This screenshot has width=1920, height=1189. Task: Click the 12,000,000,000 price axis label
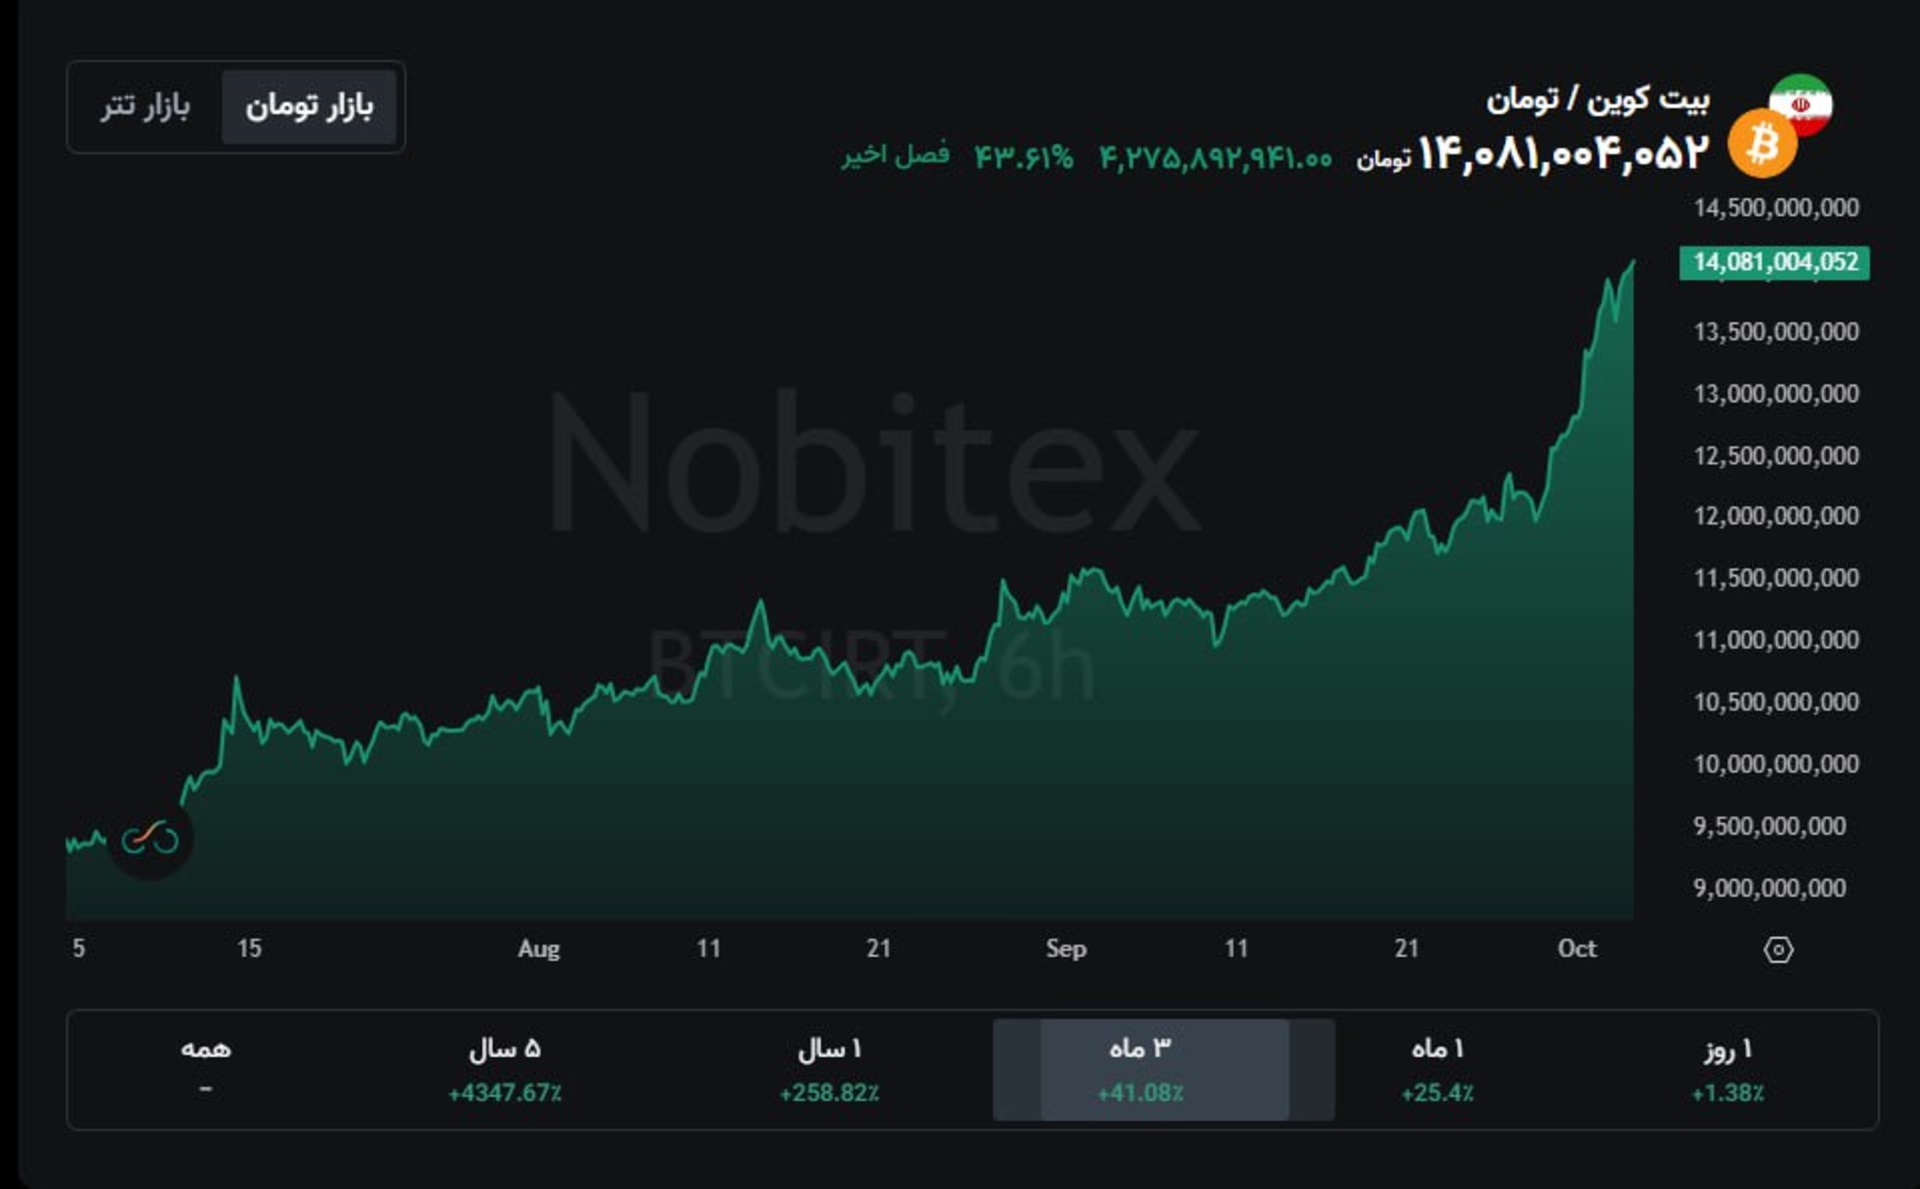[x=1776, y=516]
